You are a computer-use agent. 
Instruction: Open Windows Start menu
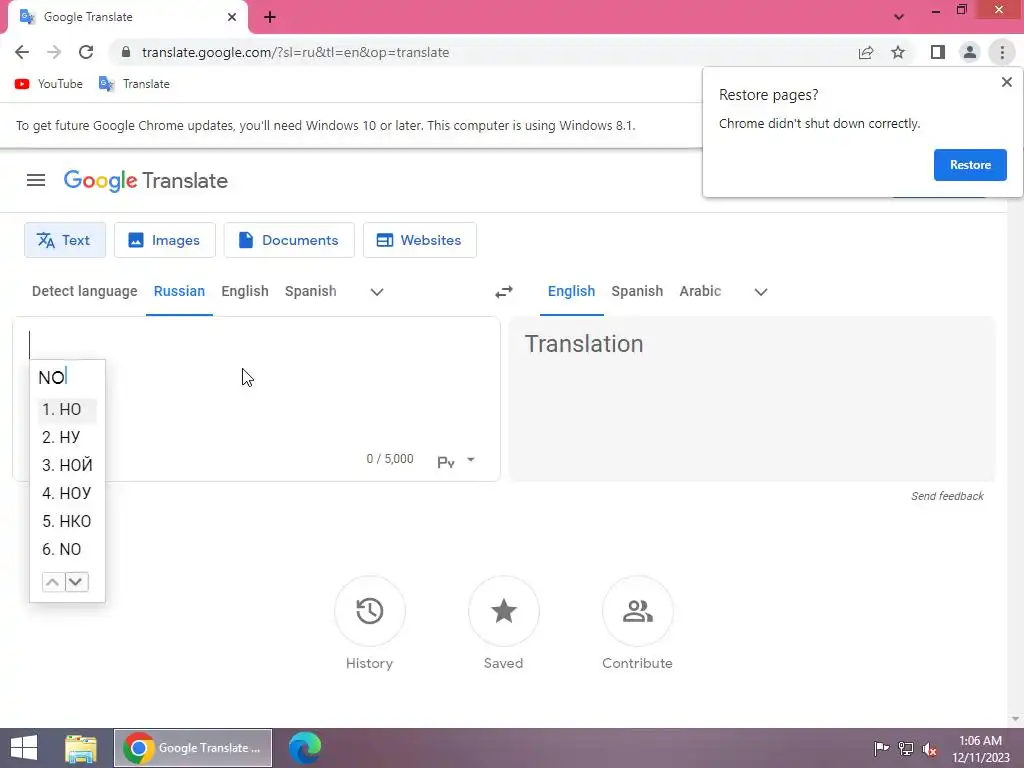point(24,748)
